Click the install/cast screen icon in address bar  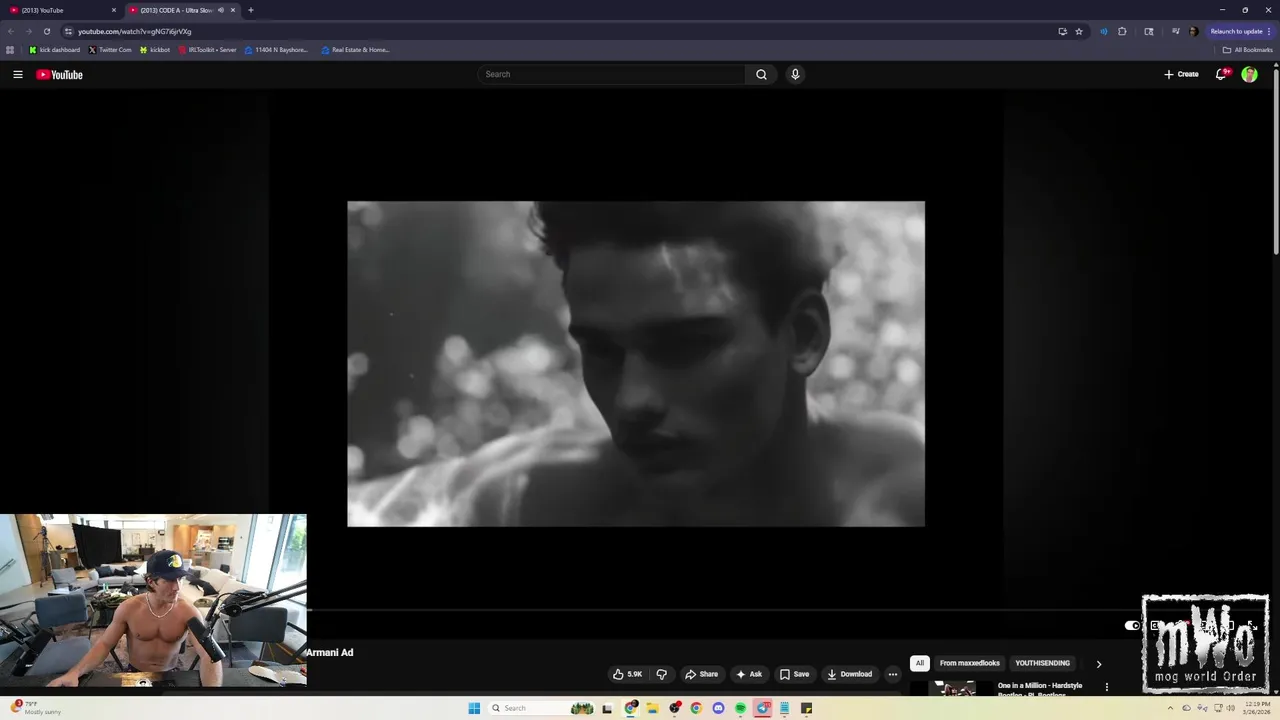coord(1062,31)
